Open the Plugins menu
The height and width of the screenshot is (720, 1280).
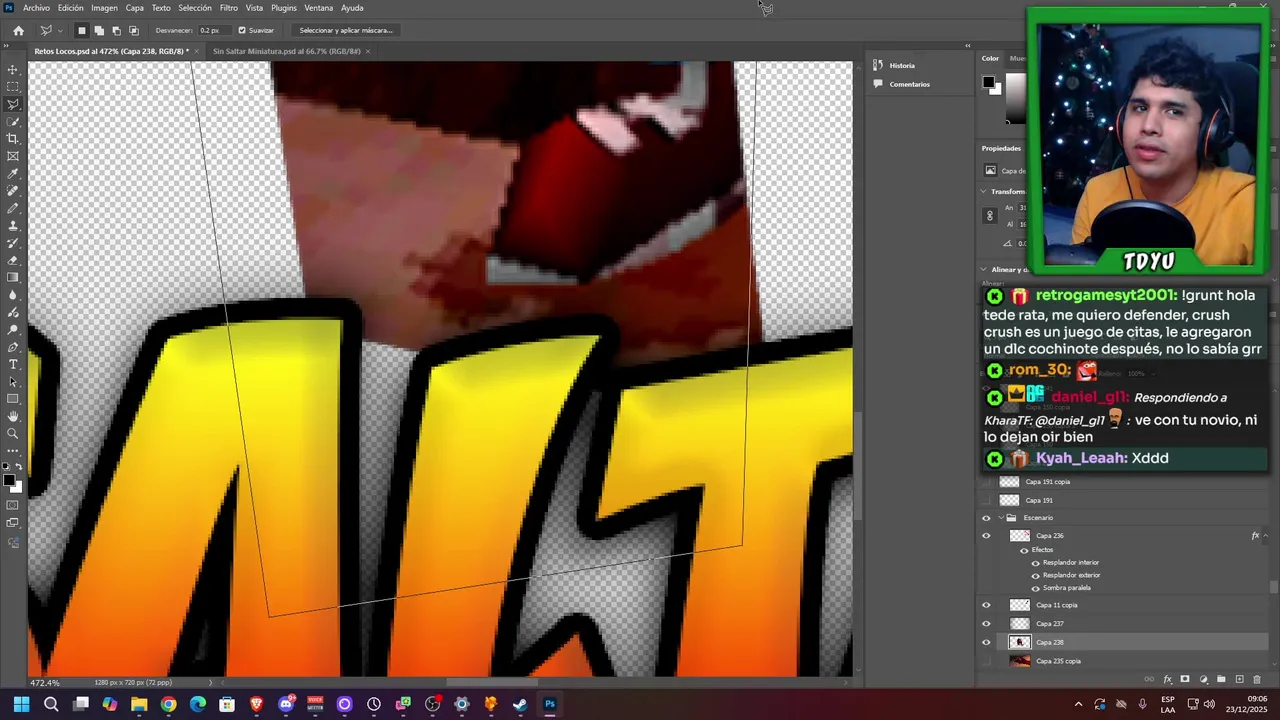pos(284,8)
